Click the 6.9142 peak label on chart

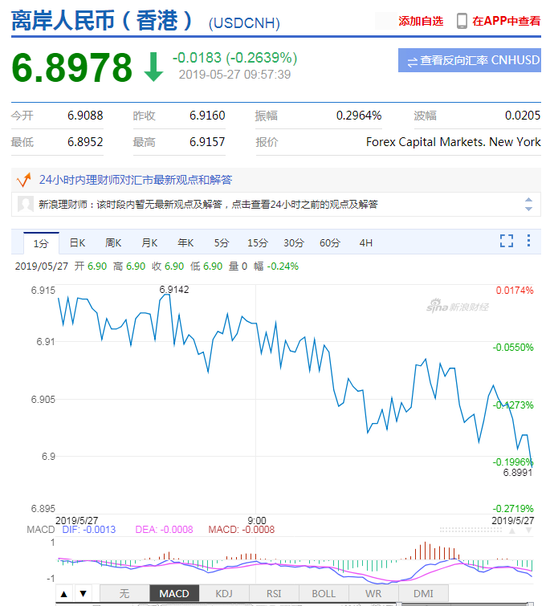(174, 289)
